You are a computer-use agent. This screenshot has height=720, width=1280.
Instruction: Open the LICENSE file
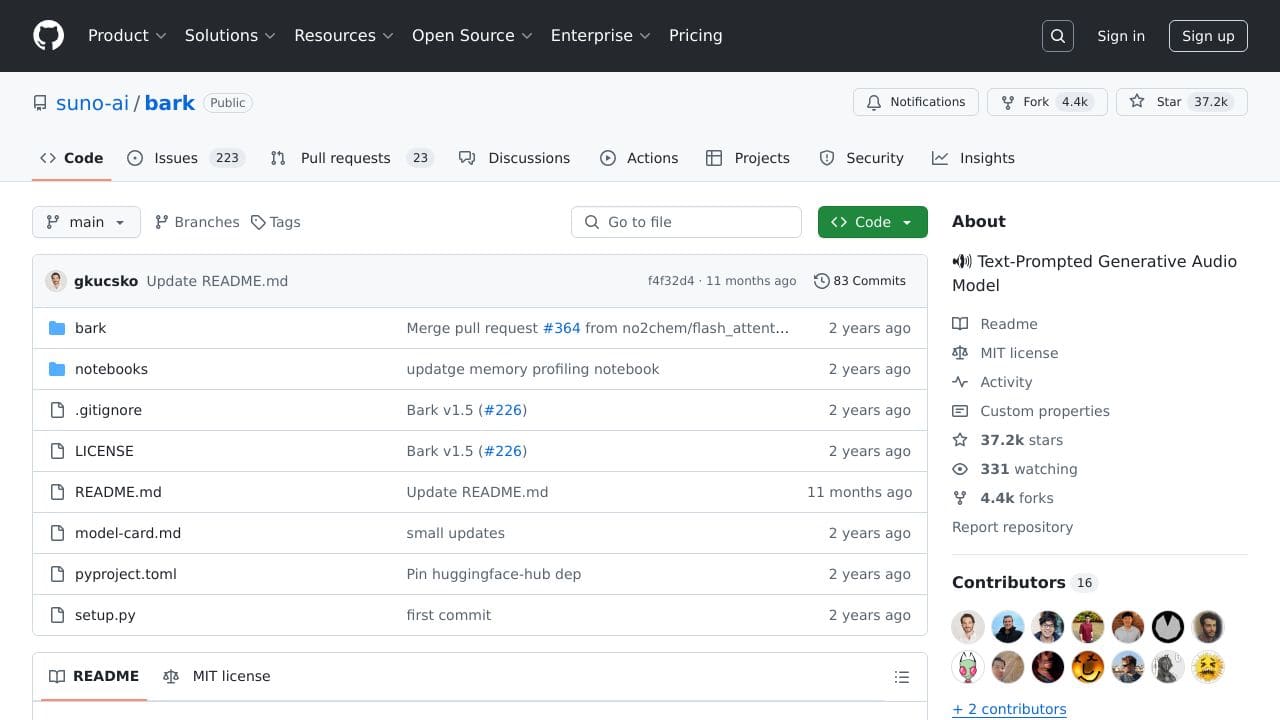(104, 451)
